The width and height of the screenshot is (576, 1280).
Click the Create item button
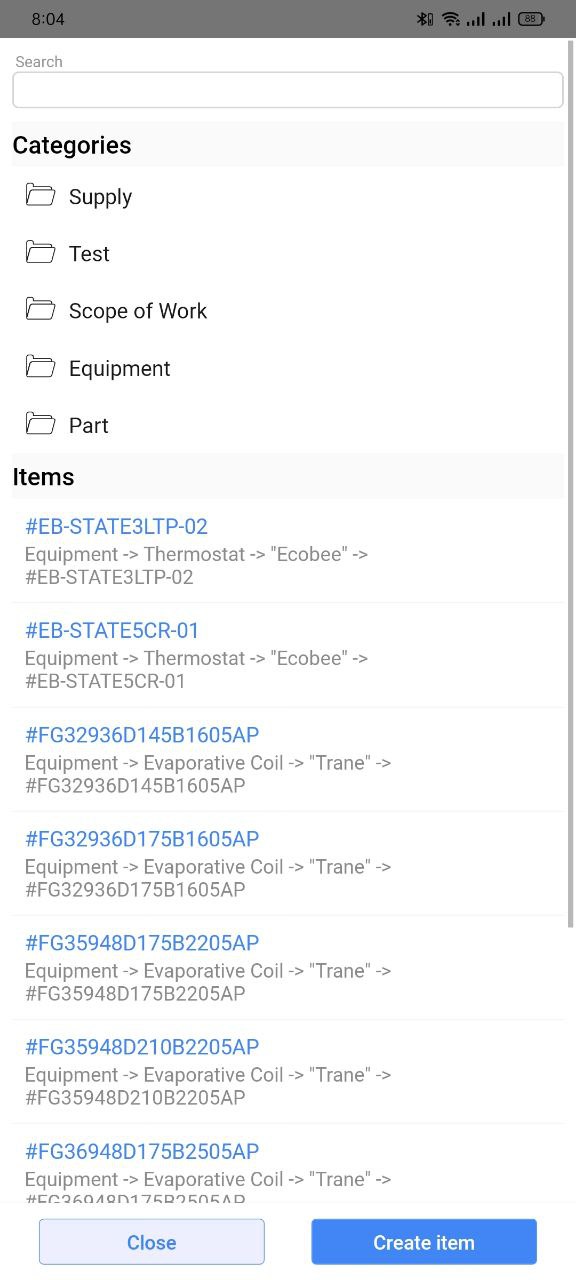[424, 1242]
